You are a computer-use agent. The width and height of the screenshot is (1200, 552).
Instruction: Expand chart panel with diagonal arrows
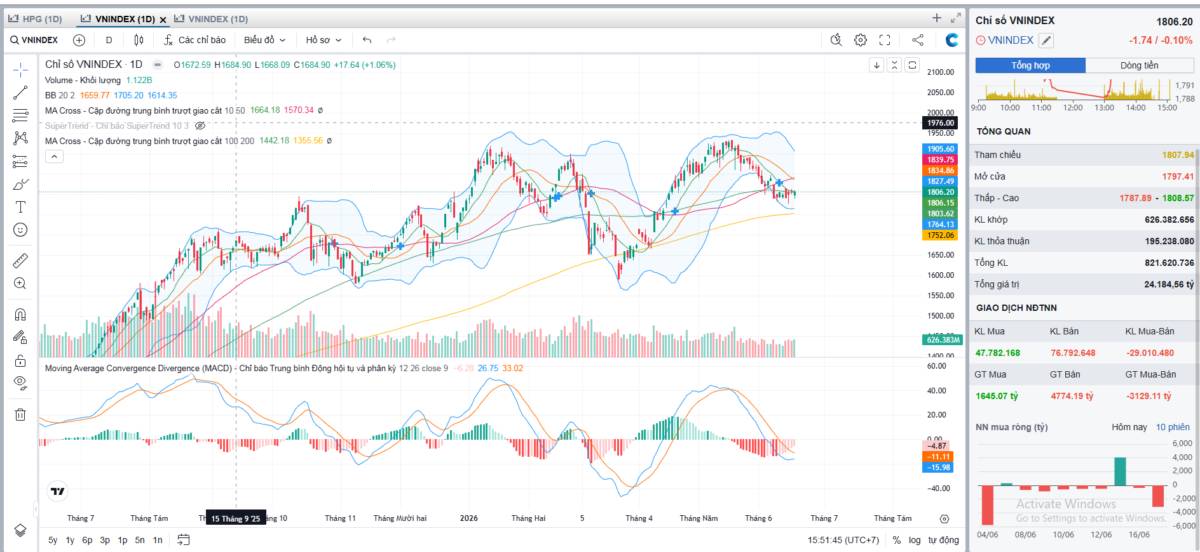point(954,18)
